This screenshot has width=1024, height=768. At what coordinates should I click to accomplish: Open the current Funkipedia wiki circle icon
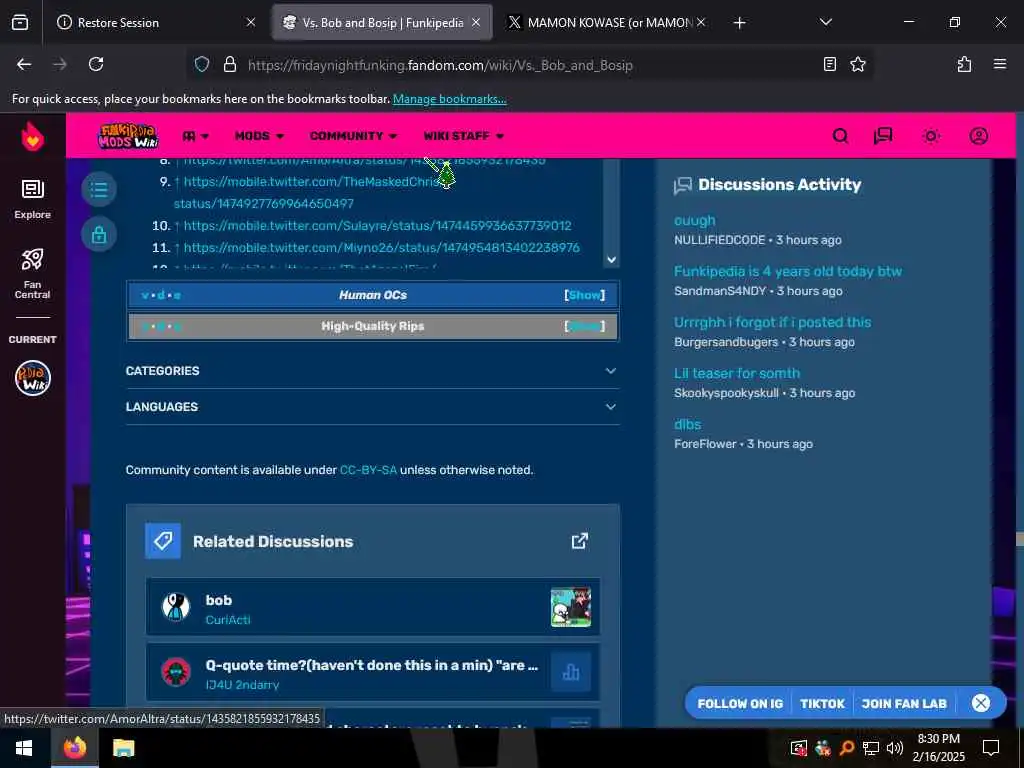point(33,378)
